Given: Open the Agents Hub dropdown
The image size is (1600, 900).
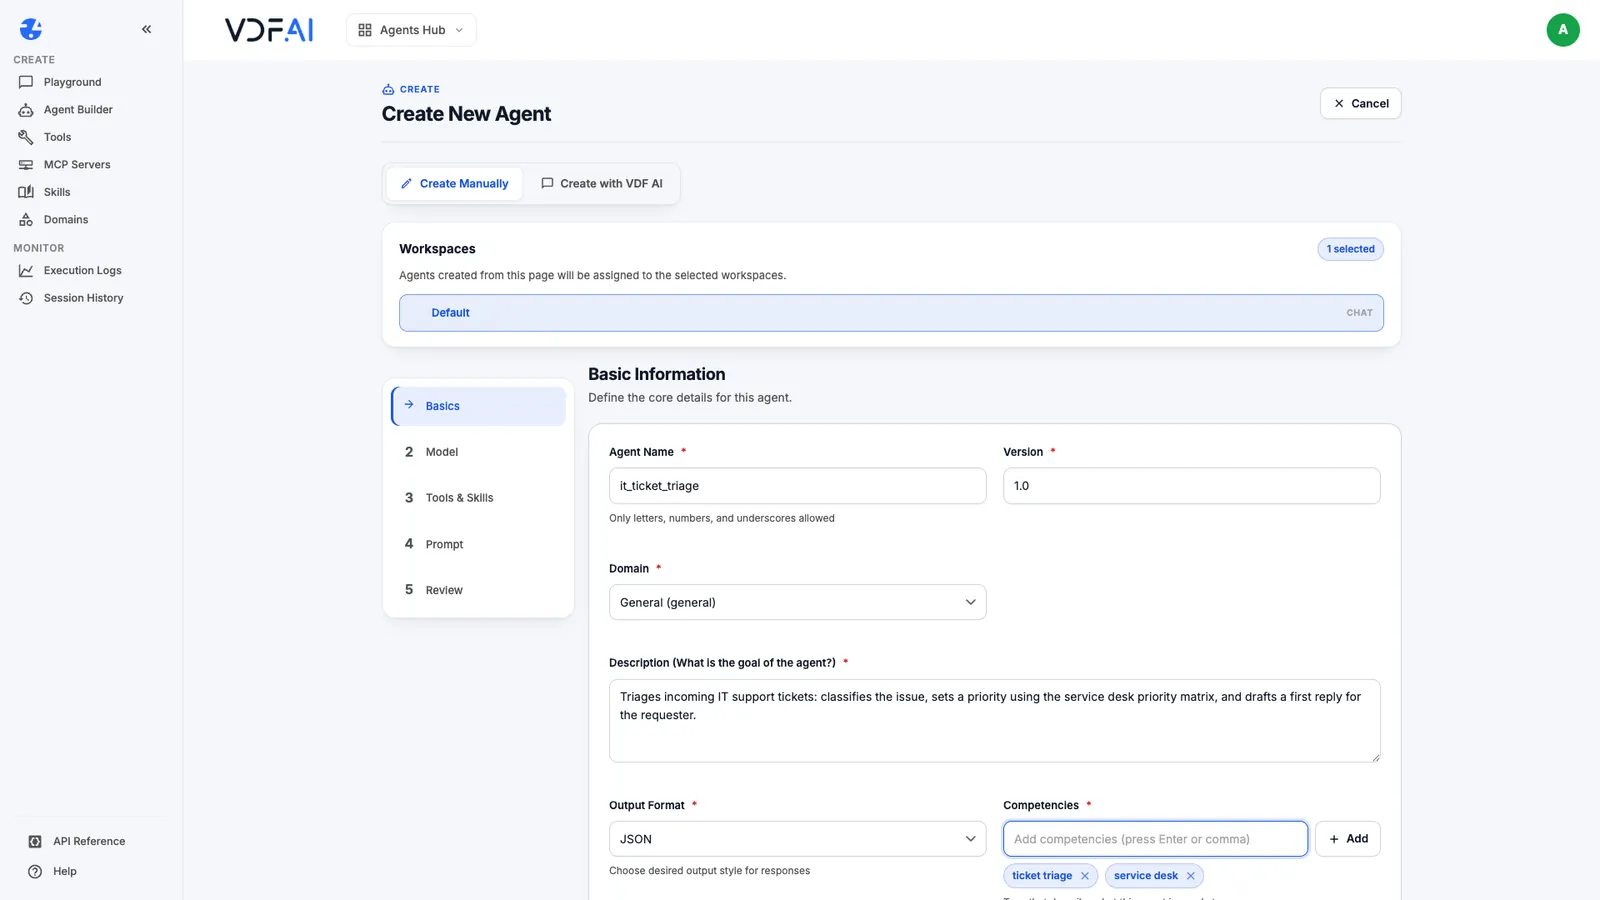Looking at the screenshot, I should pyautogui.click(x=411, y=30).
